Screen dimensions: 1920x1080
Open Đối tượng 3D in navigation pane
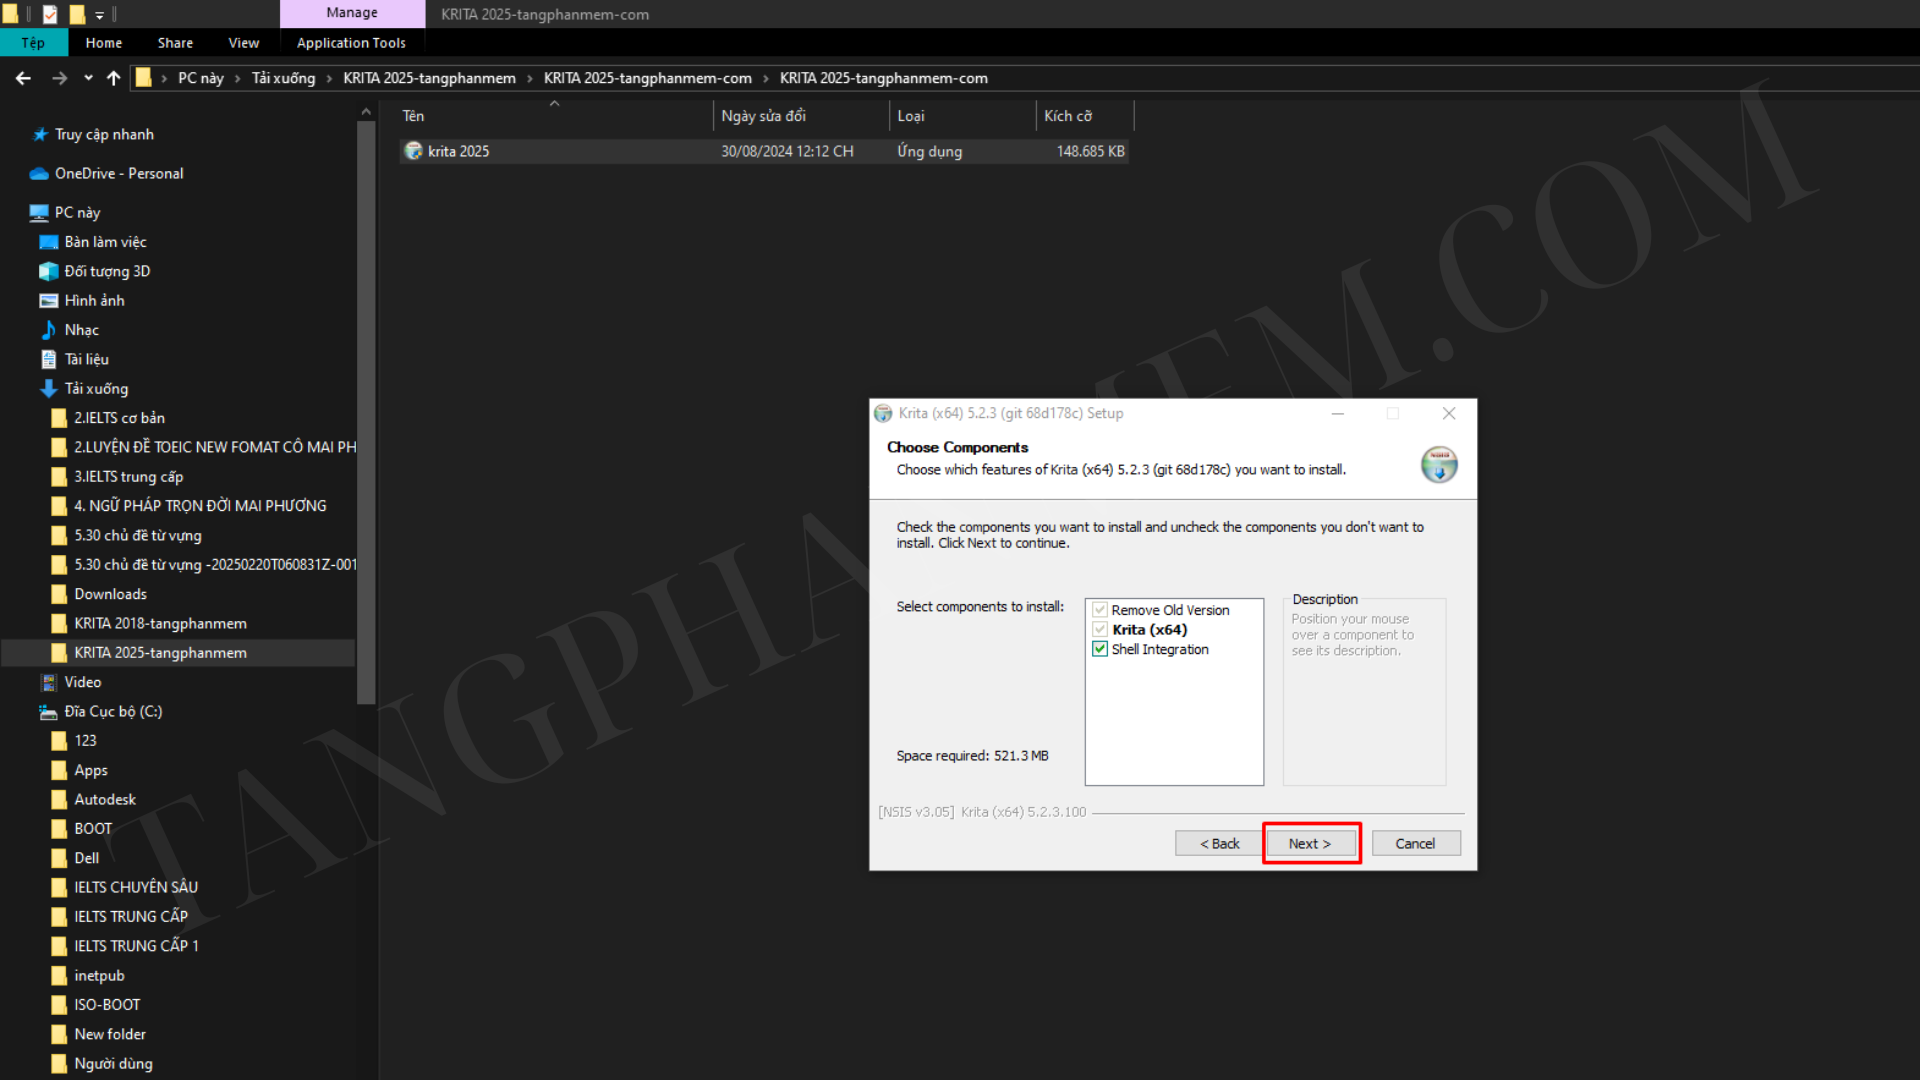pyautogui.click(x=107, y=271)
